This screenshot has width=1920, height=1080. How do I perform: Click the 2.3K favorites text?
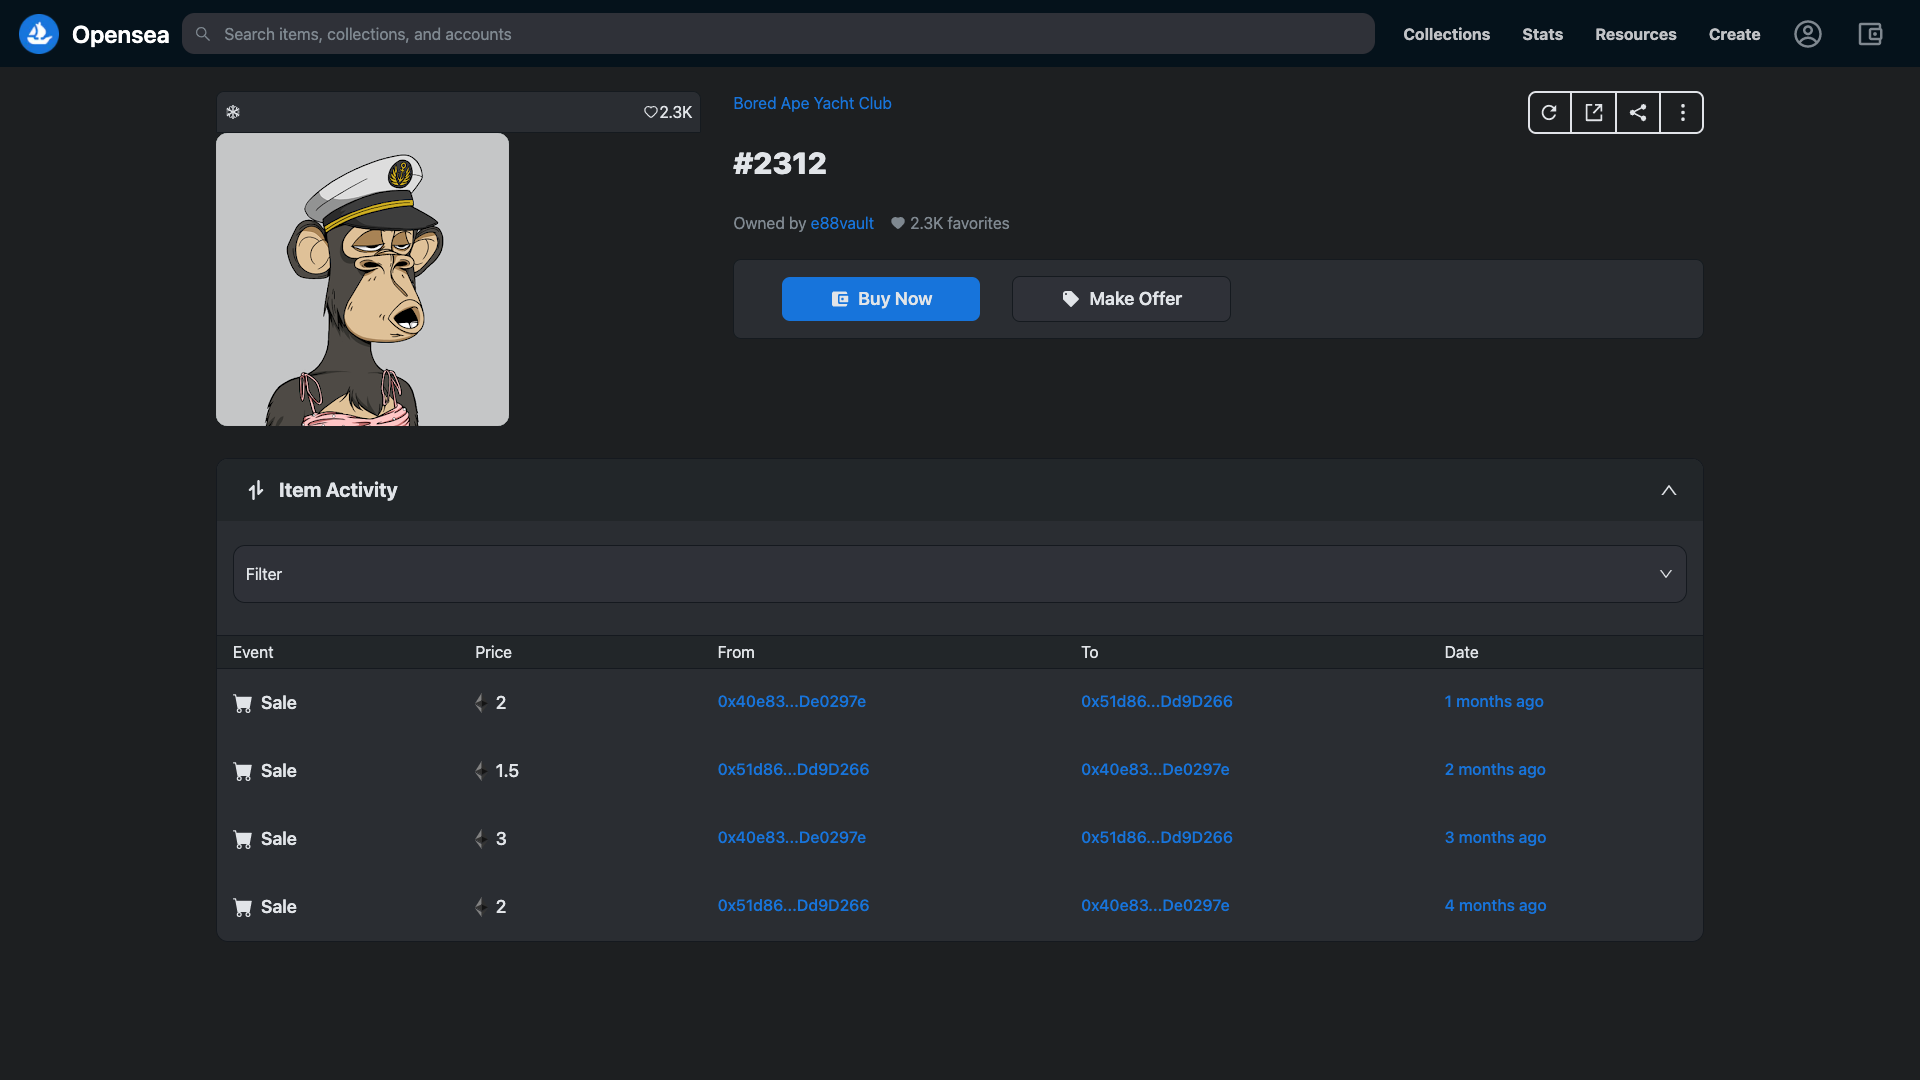coord(959,223)
